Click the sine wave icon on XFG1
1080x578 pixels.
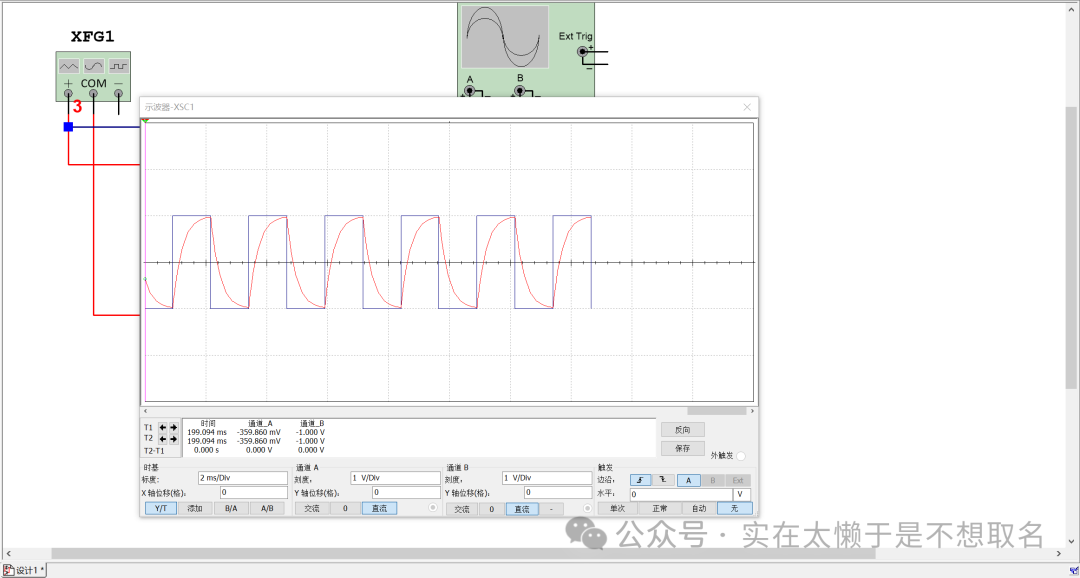93,66
